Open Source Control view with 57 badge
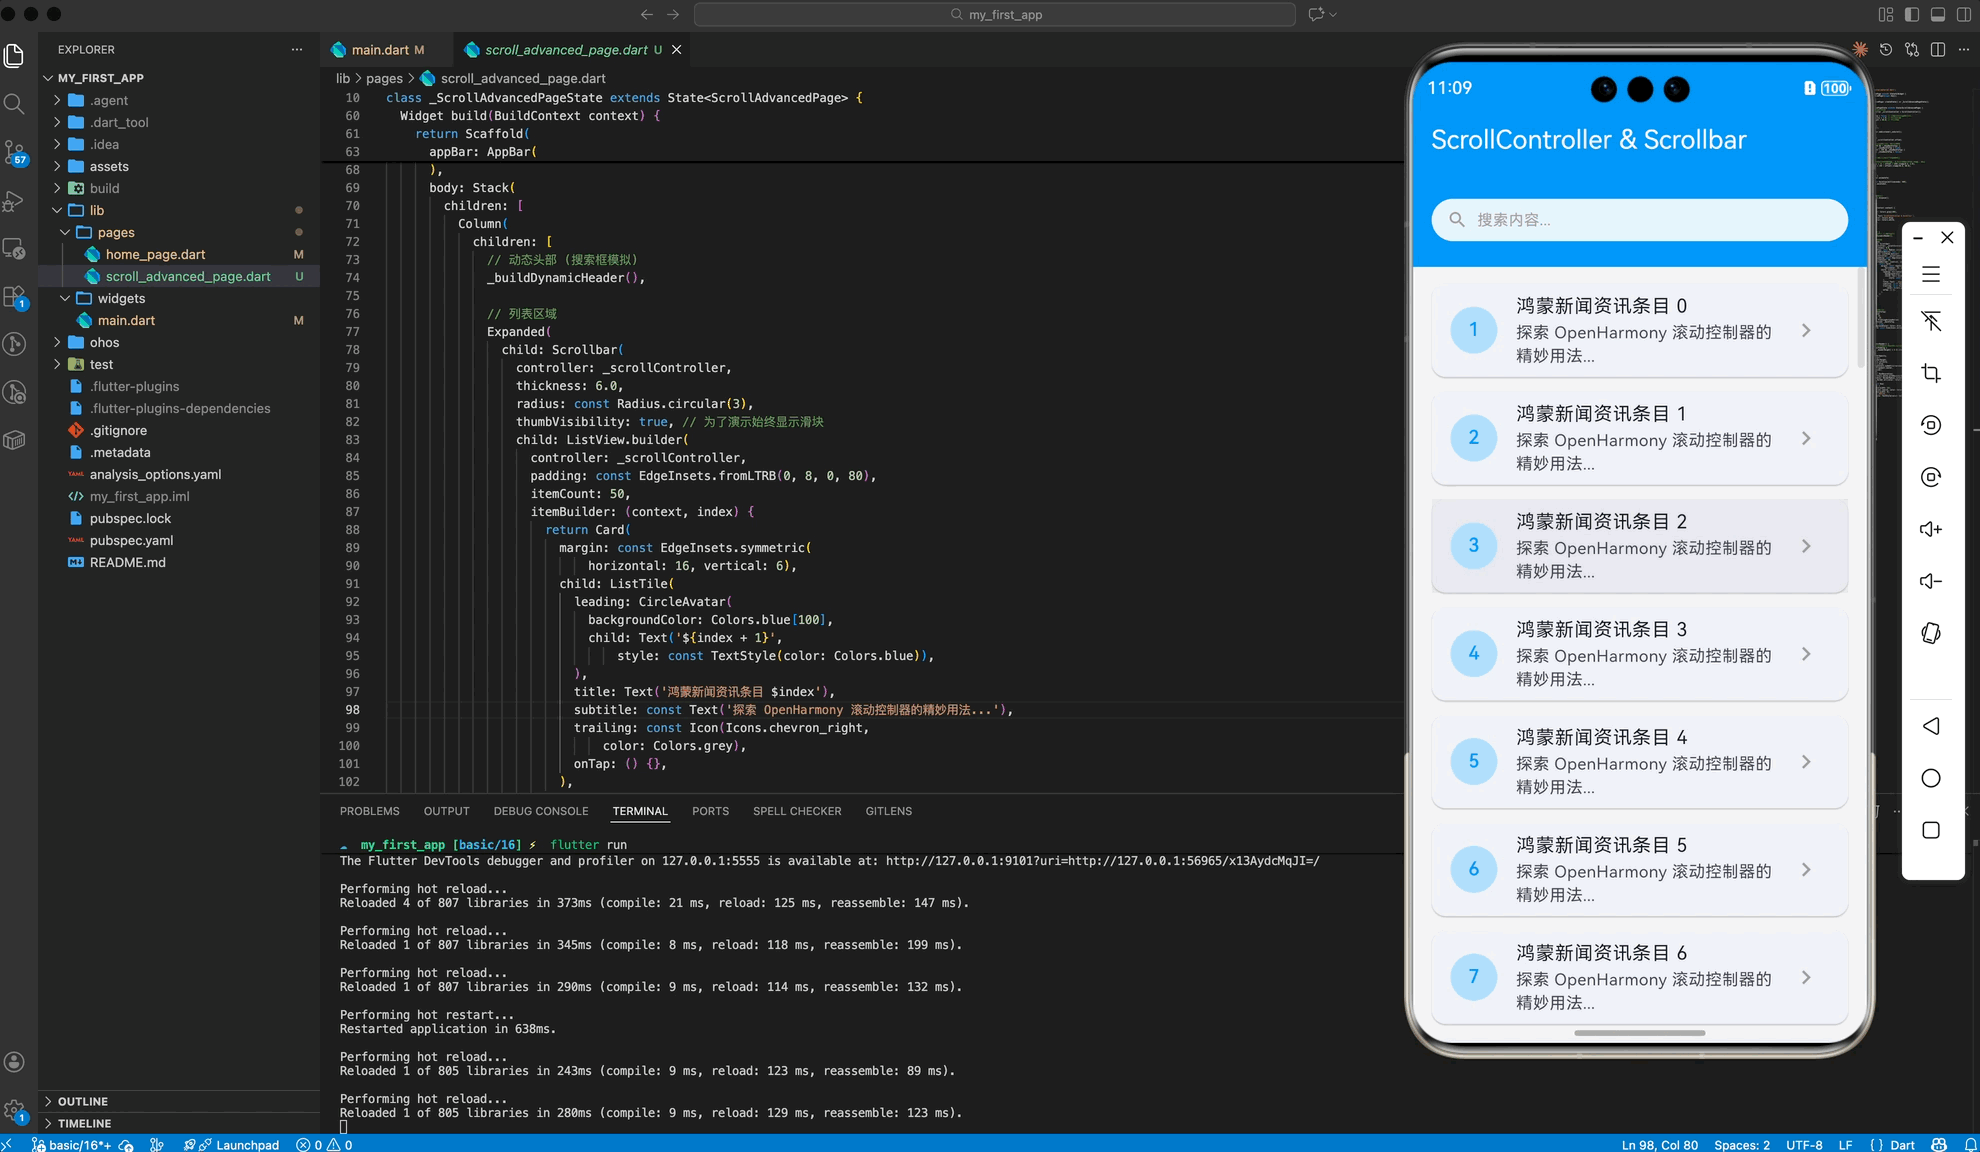 pos(14,152)
